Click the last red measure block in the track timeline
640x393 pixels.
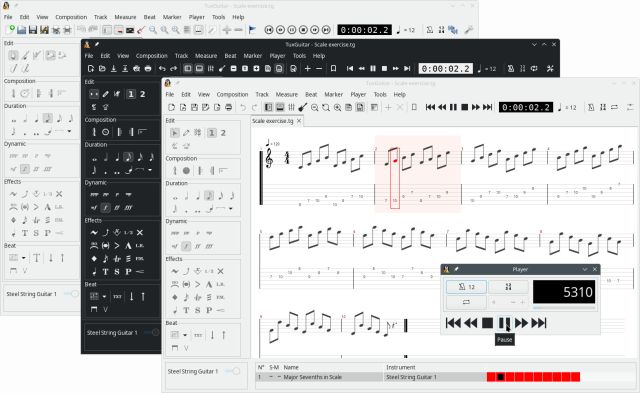576,377
